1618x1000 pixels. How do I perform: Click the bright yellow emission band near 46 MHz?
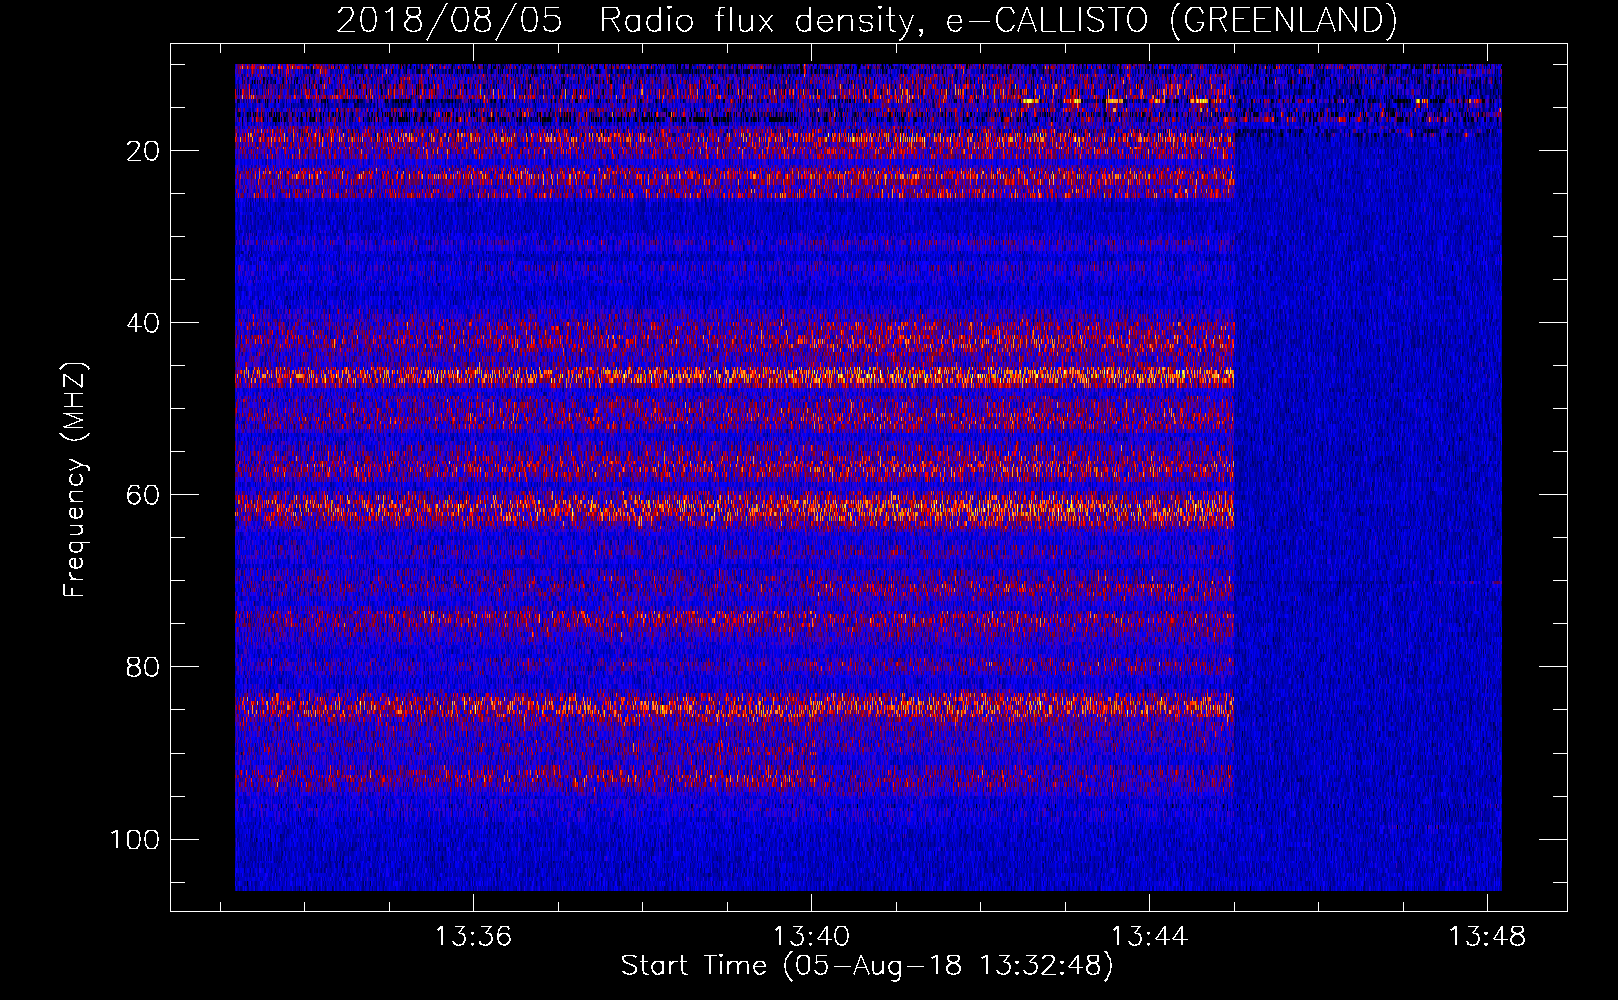coord(735,377)
